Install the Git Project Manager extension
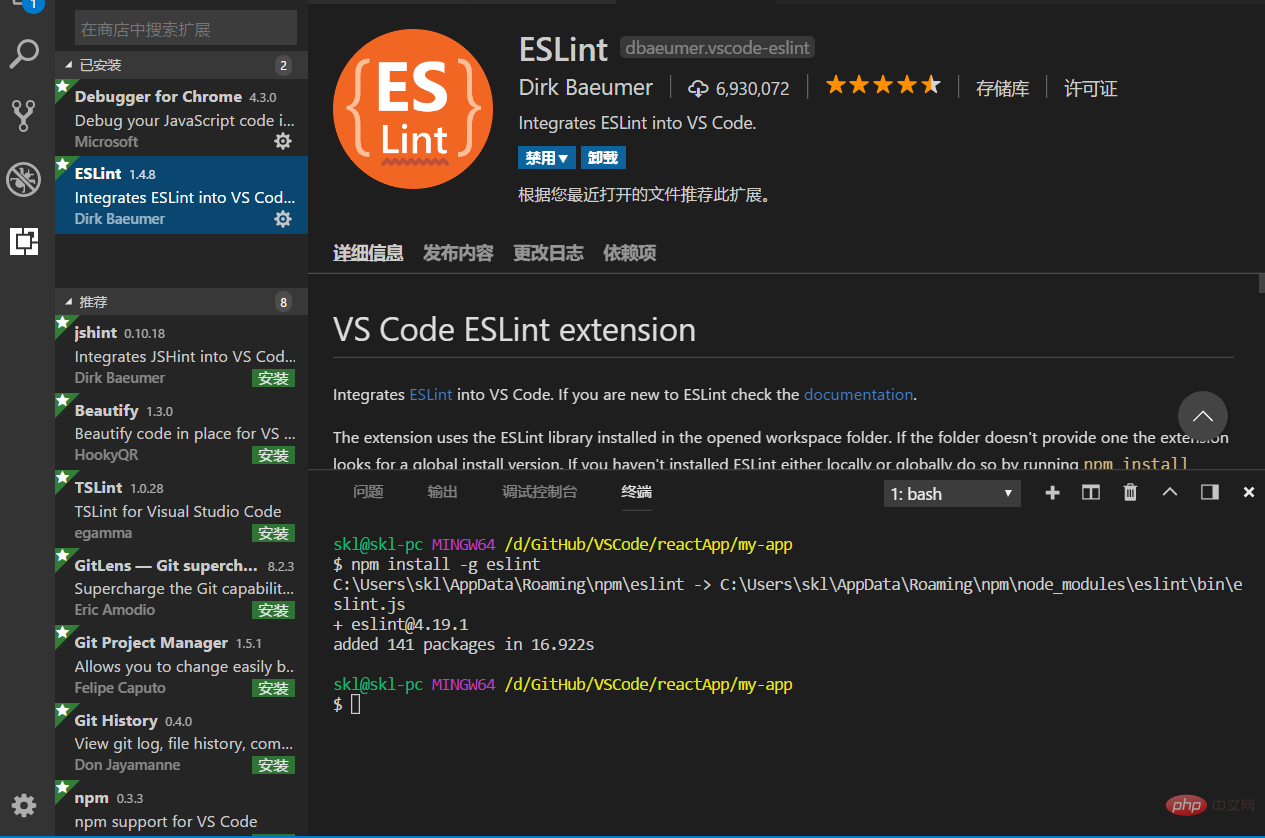 coord(273,688)
